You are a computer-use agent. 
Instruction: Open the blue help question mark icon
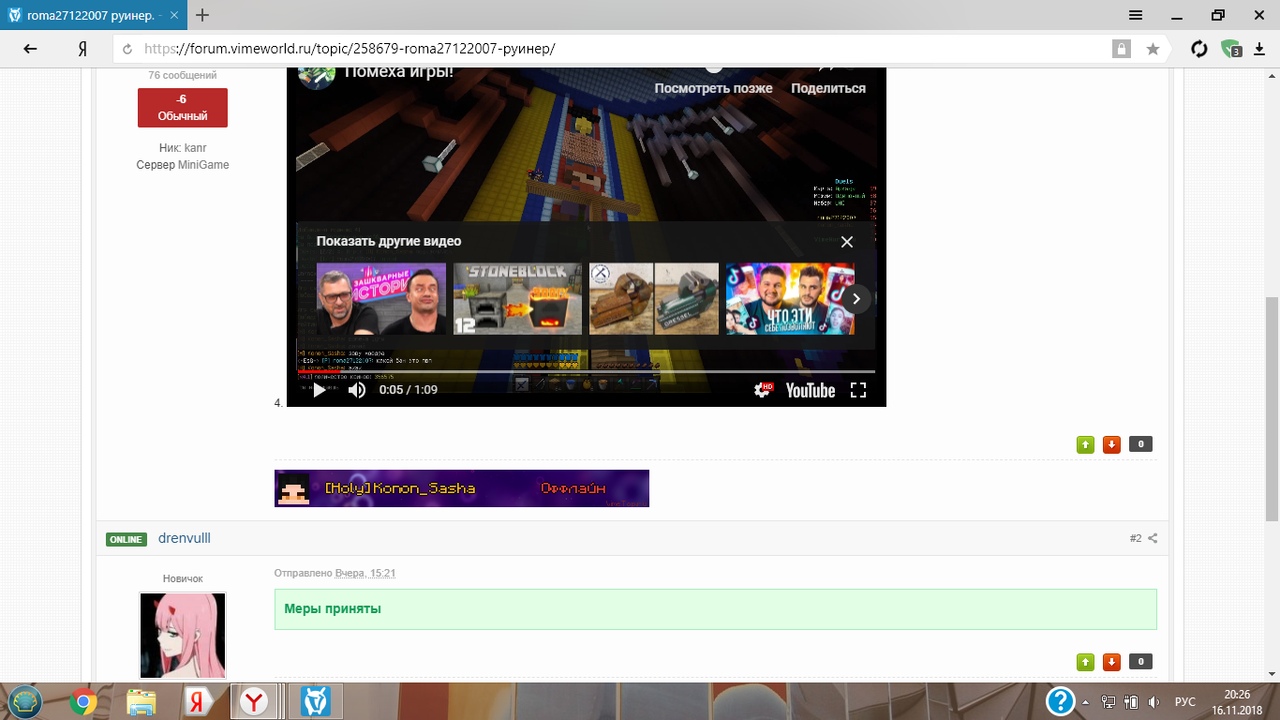(x=1060, y=701)
